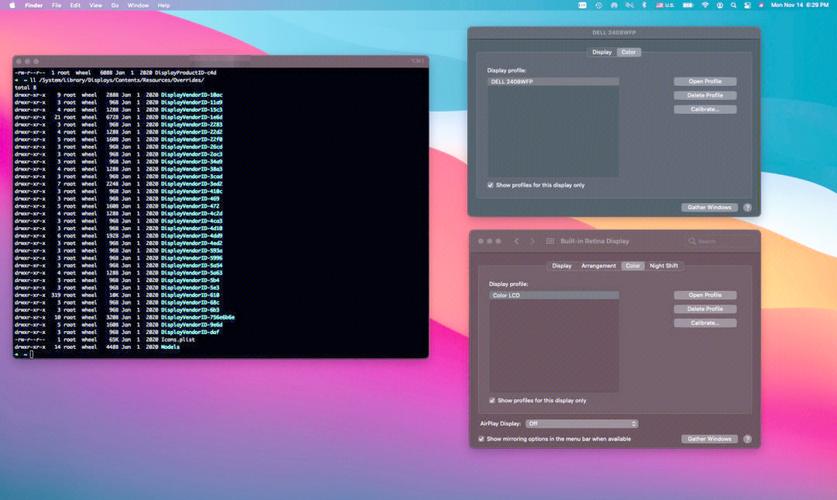Switch to the Night Shift tab
This screenshot has height=500, width=837.
(x=663, y=266)
